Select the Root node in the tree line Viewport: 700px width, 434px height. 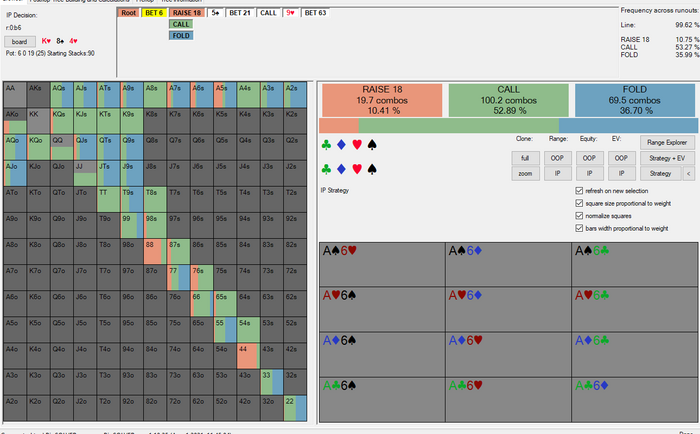pos(129,13)
